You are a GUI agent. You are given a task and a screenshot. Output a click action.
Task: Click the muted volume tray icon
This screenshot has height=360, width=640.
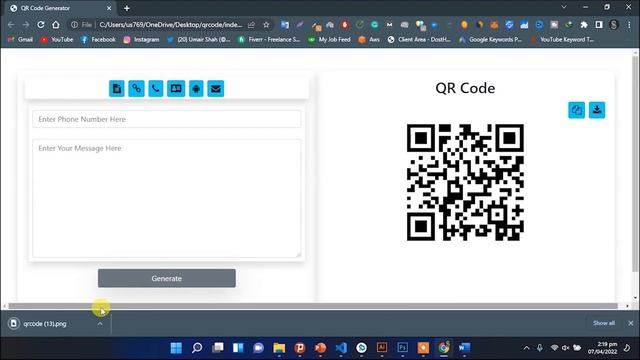pos(565,348)
